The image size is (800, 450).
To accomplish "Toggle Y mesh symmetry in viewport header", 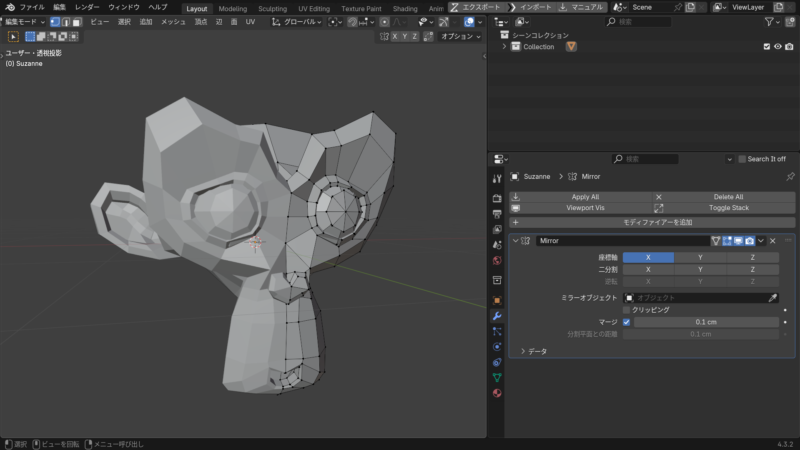I will 405,37.
